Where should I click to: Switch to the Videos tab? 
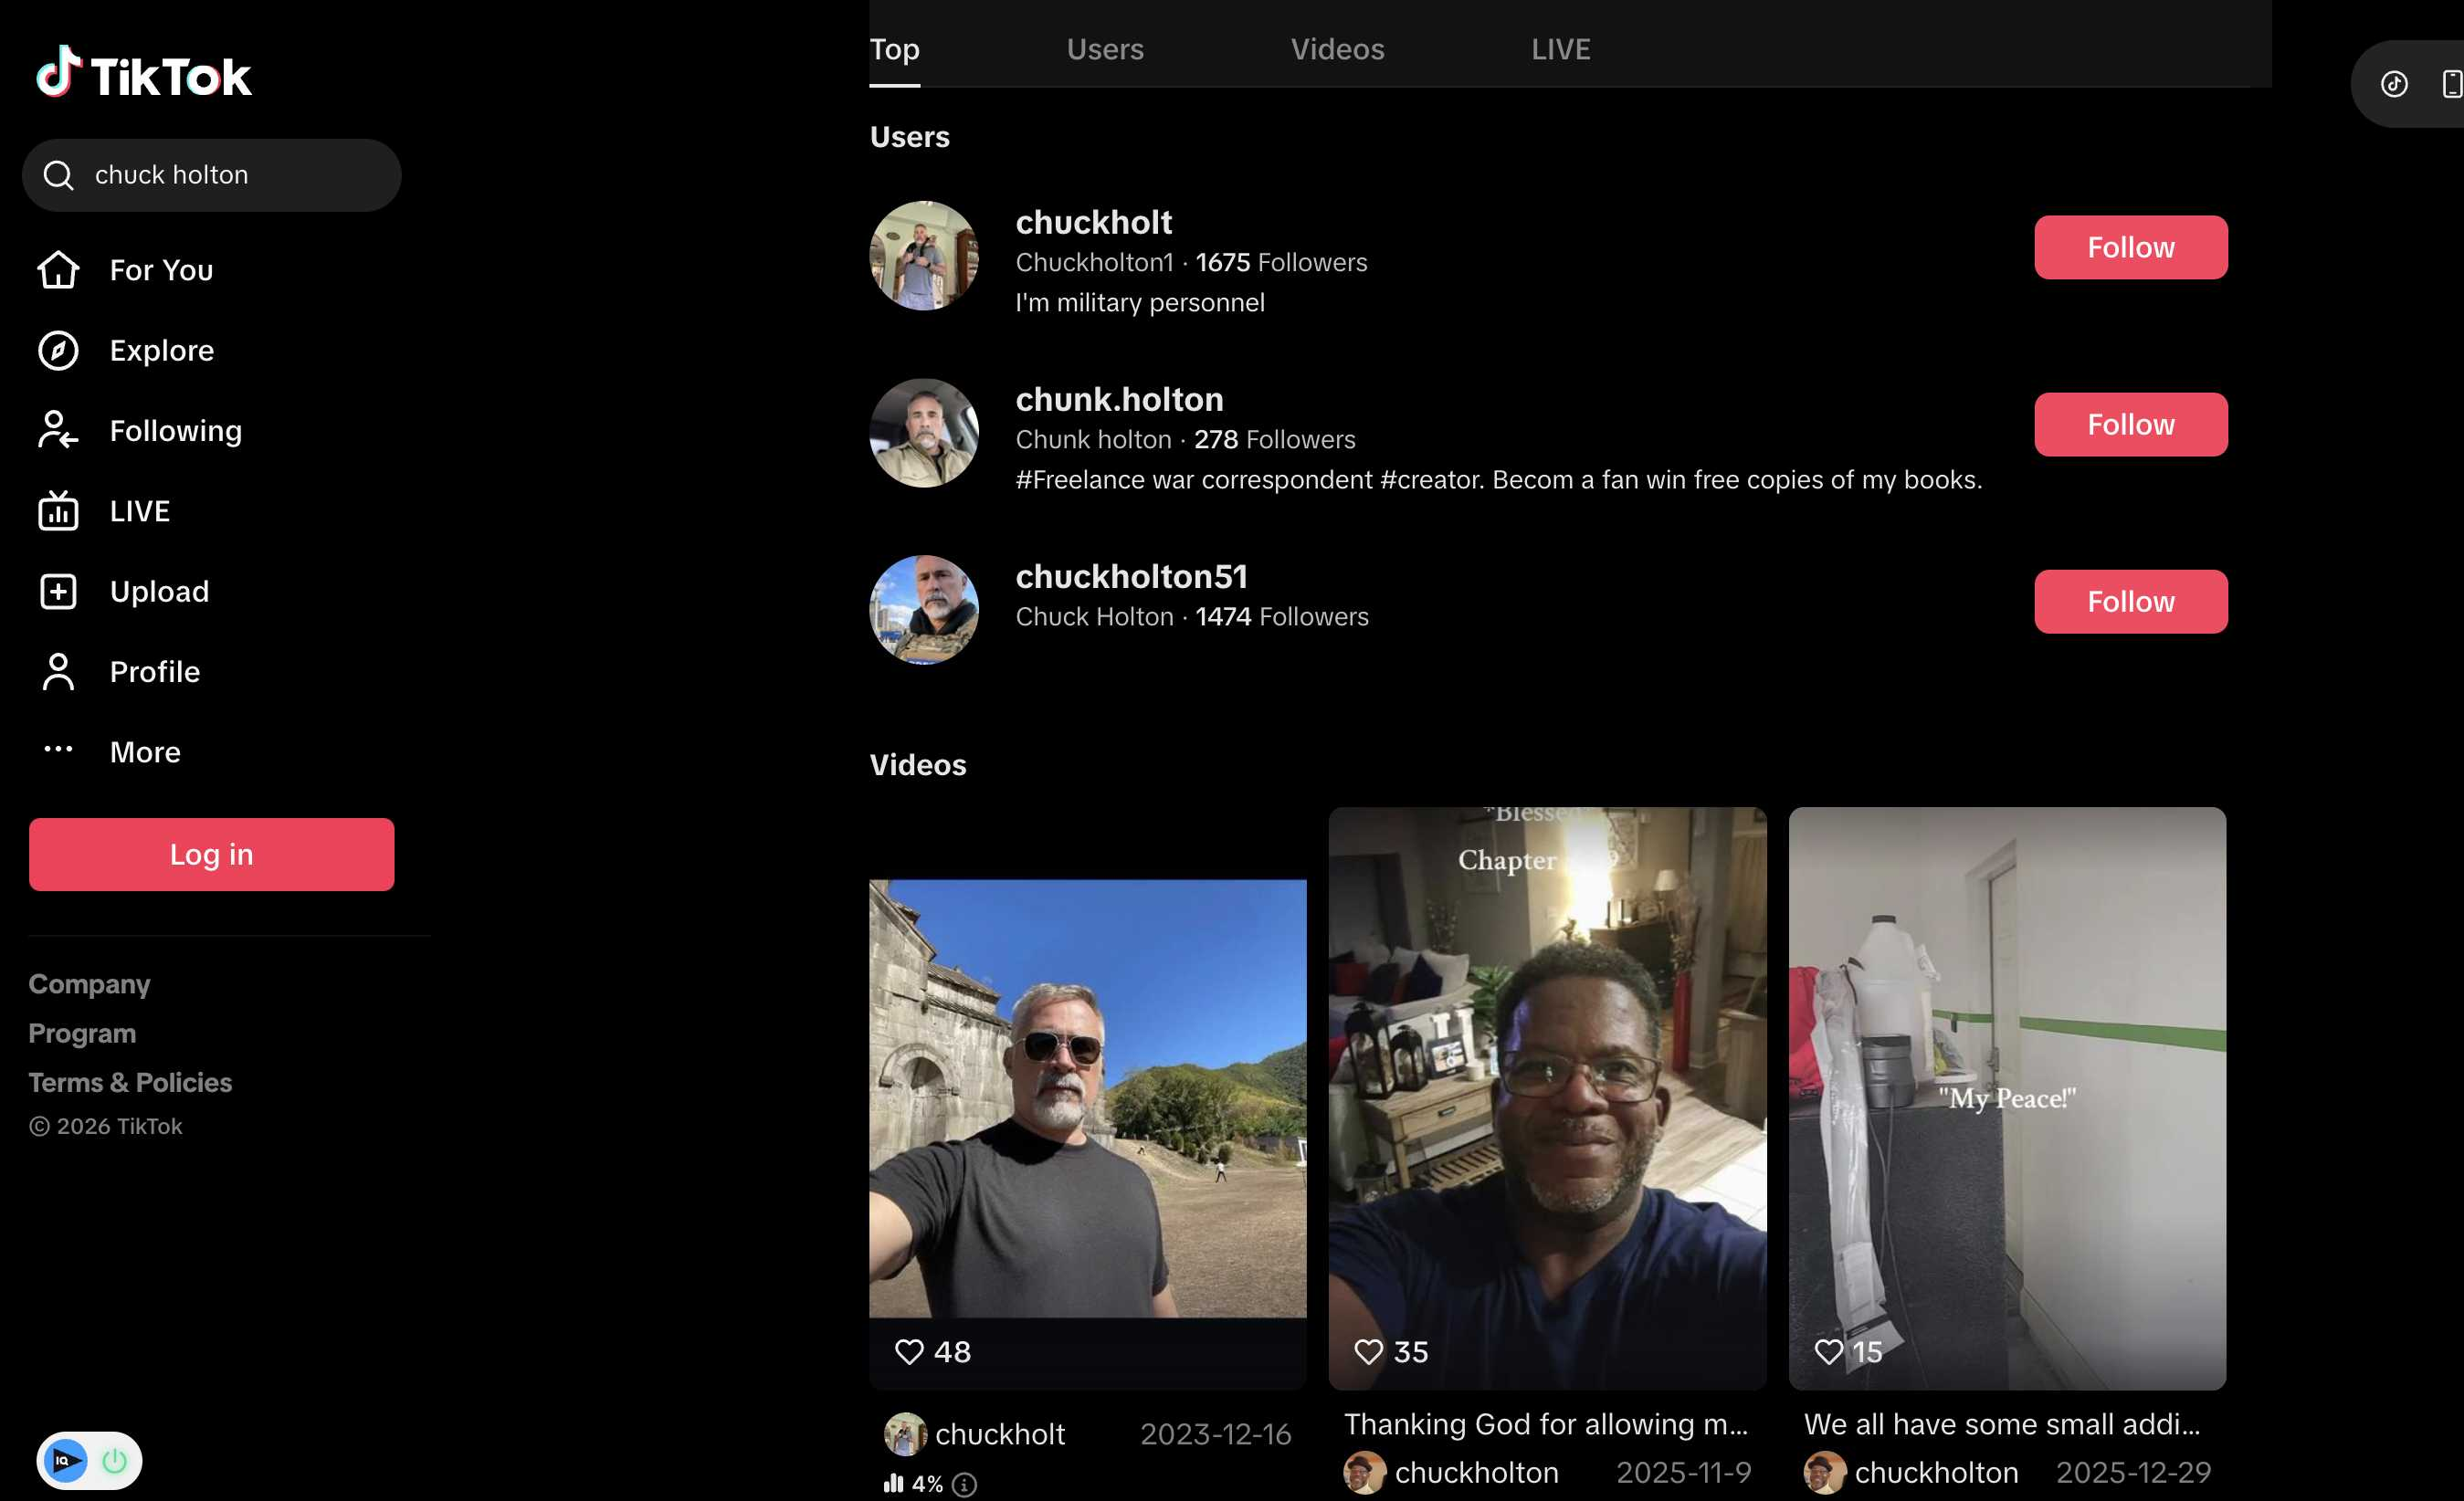(x=1337, y=48)
